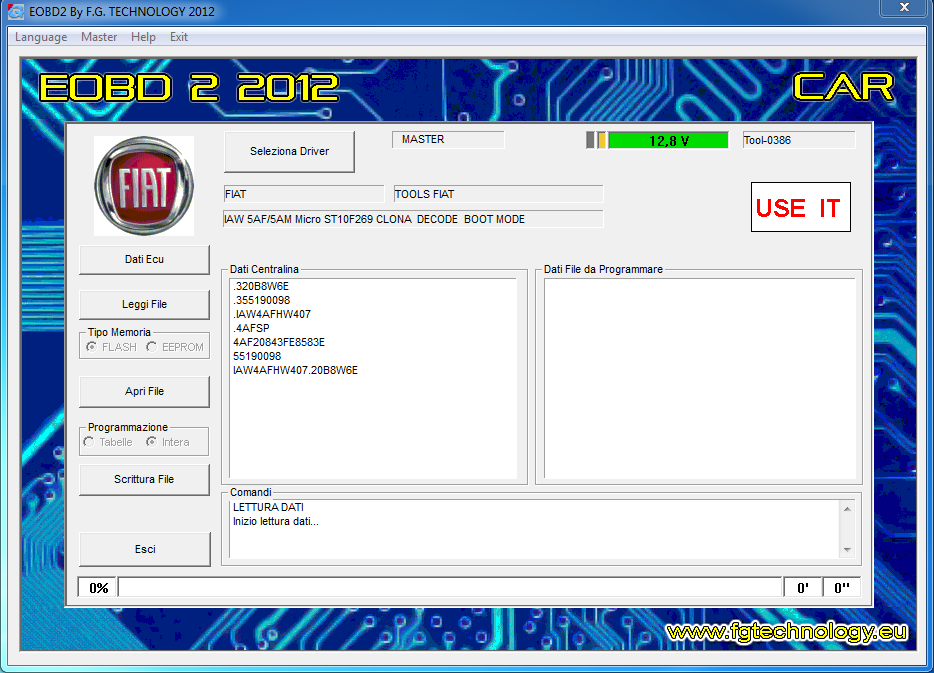Click the 0' minutes timer box
The width and height of the screenshot is (934, 673).
point(802,588)
